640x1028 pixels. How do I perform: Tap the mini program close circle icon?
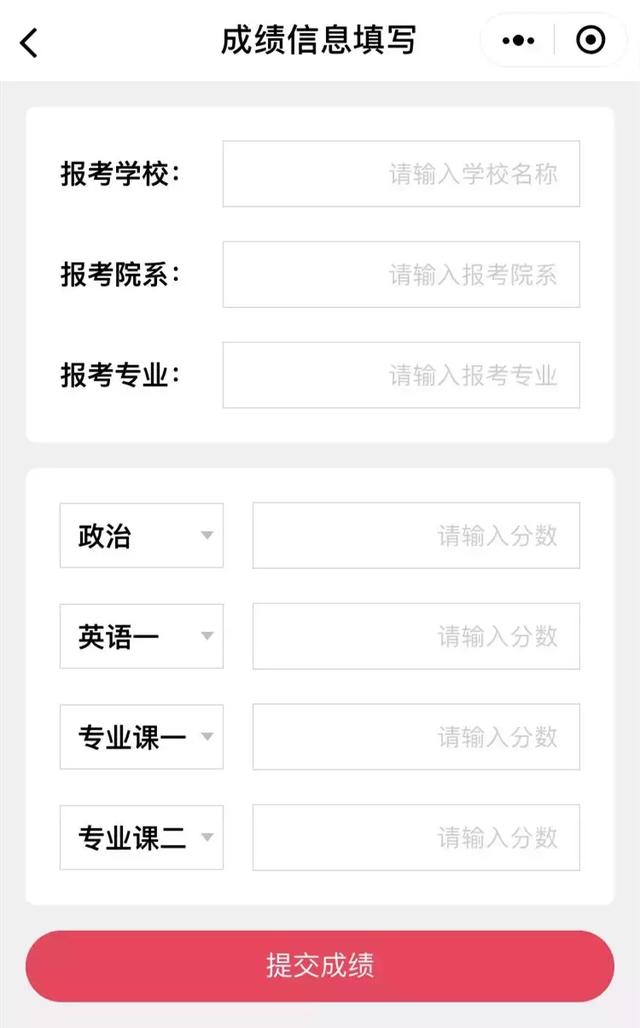[590, 41]
